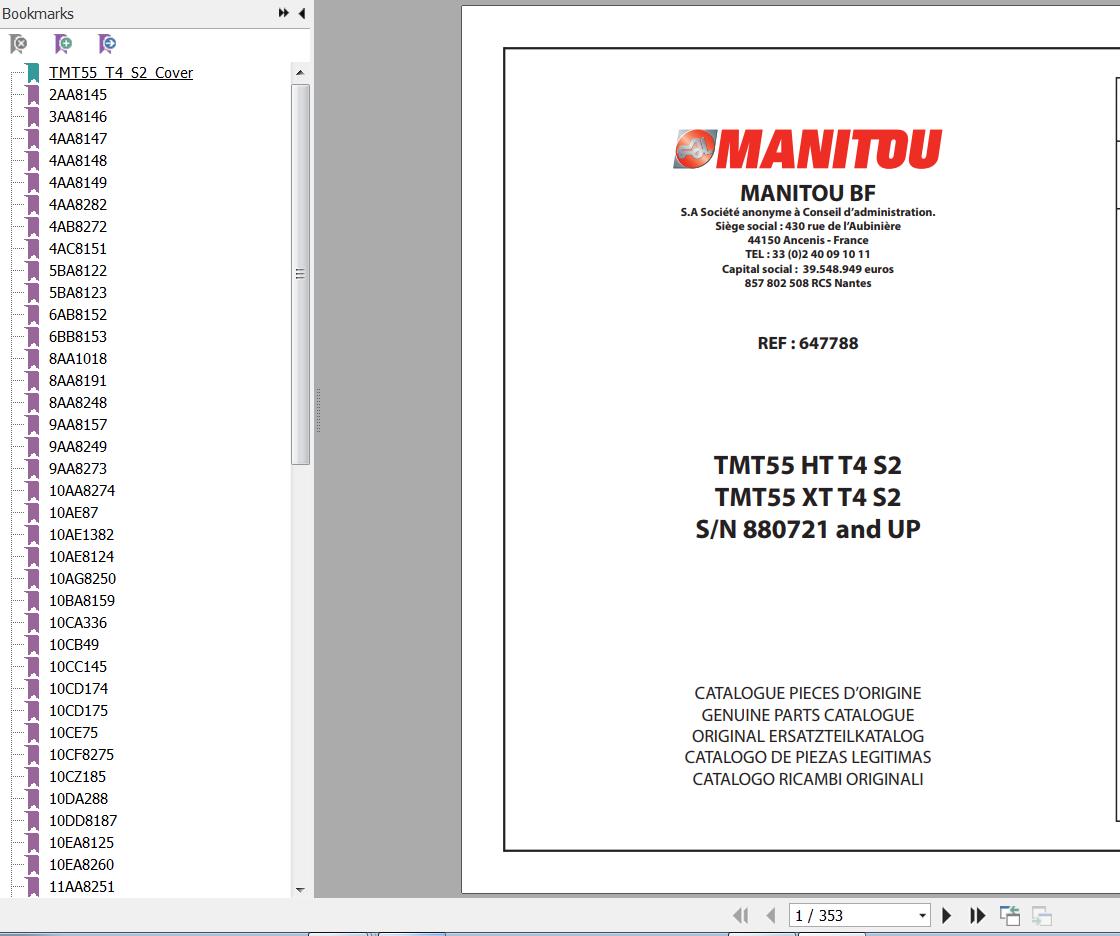The height and width of the screenshot is (936, 1120).
Task: Select bookmark 6AB8152
Action: pyautogui.click(x=78, y=315)
